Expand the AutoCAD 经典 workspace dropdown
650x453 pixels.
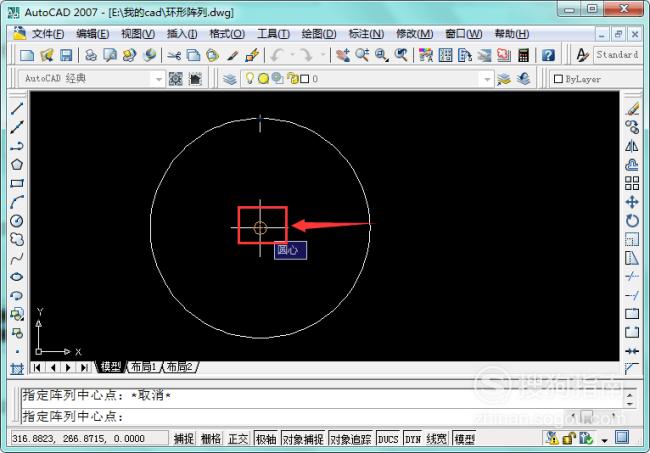point(158,79)
